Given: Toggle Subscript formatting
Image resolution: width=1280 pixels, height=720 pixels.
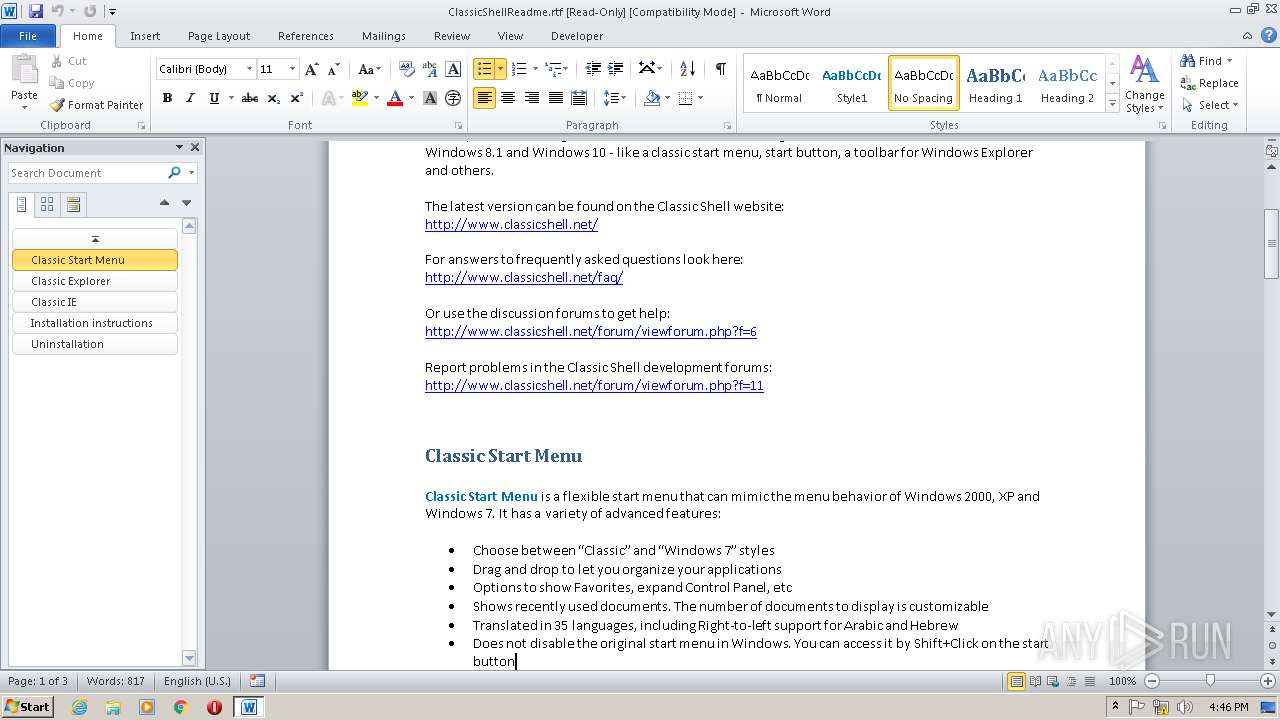Looking at the screenshot, I should [x=274, y=98].
